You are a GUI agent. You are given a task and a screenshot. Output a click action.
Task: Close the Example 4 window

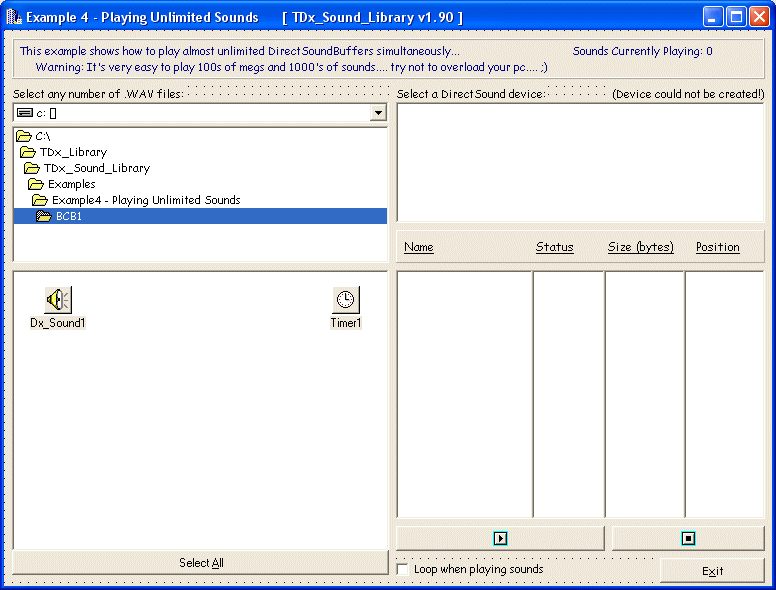(759, 17)
